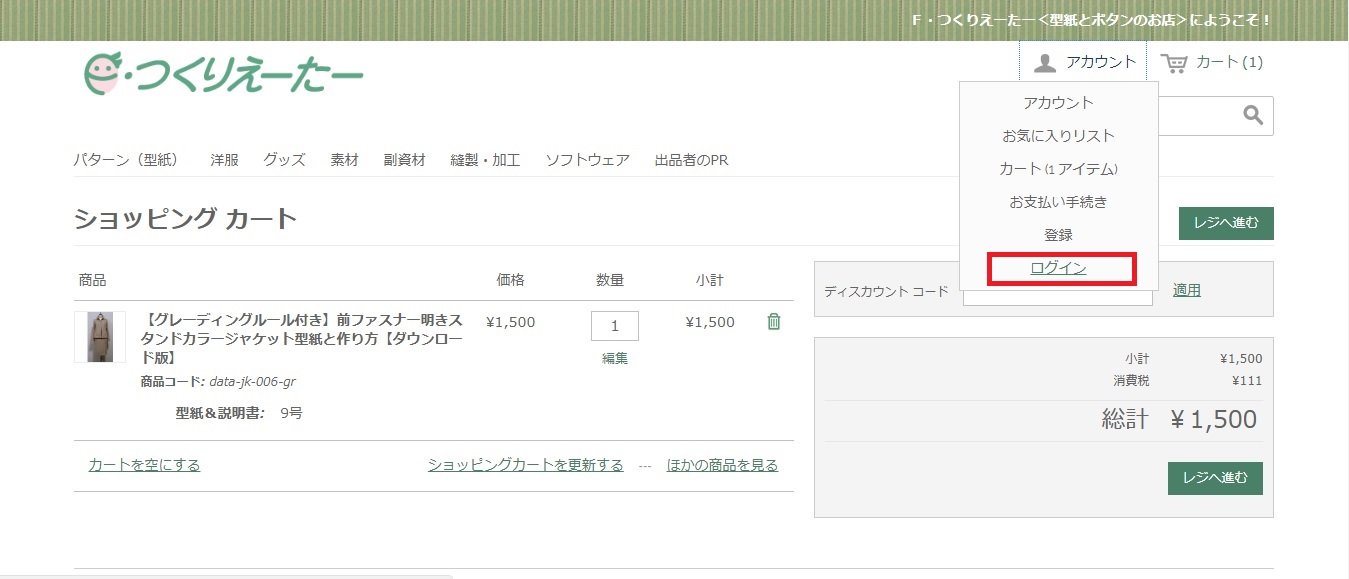The width and height of the screenshot is (1349, 579).
Task: Click 編集 to edit item quantity
Action: [x=613, y=357]
